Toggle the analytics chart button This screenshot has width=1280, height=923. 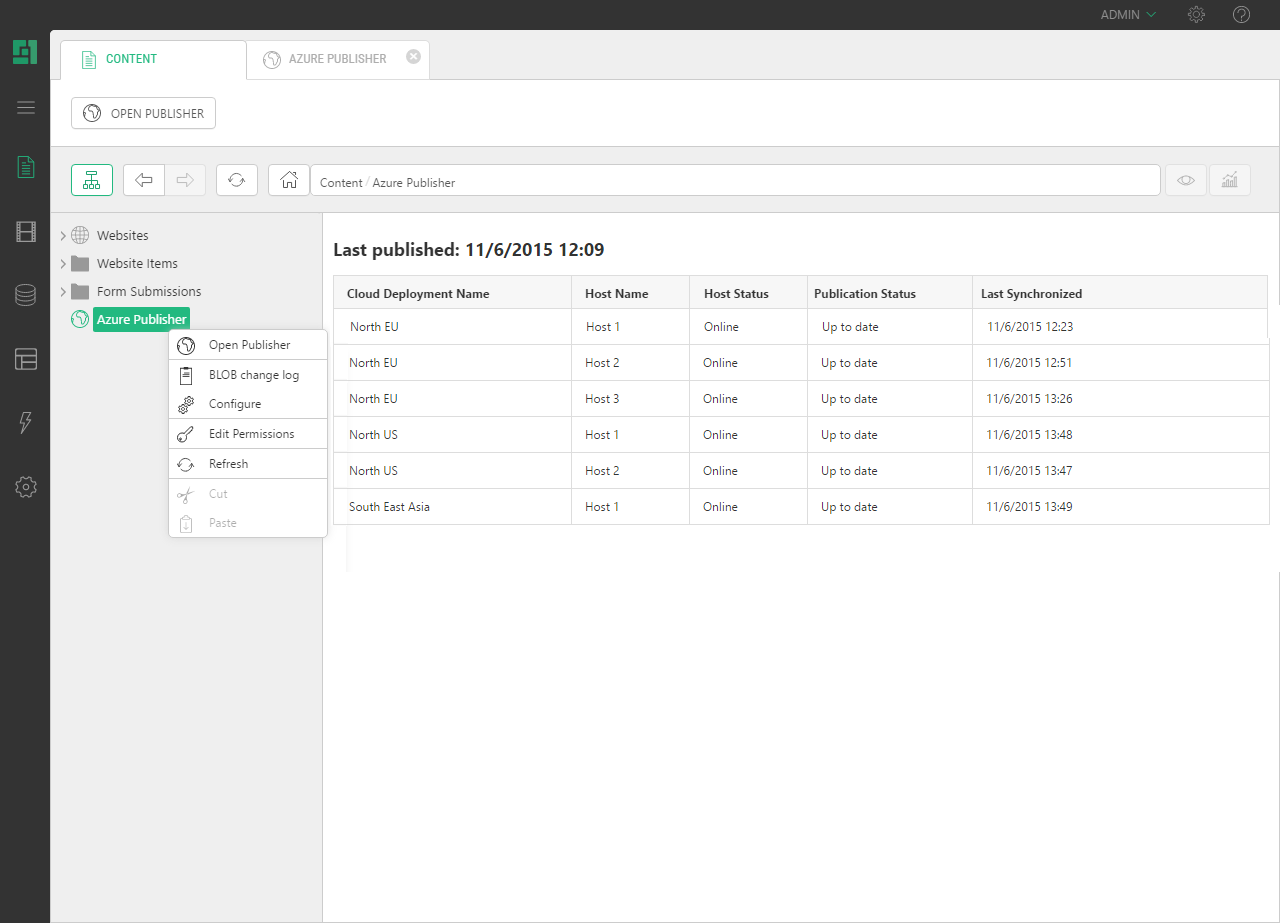click(1230, 180)
